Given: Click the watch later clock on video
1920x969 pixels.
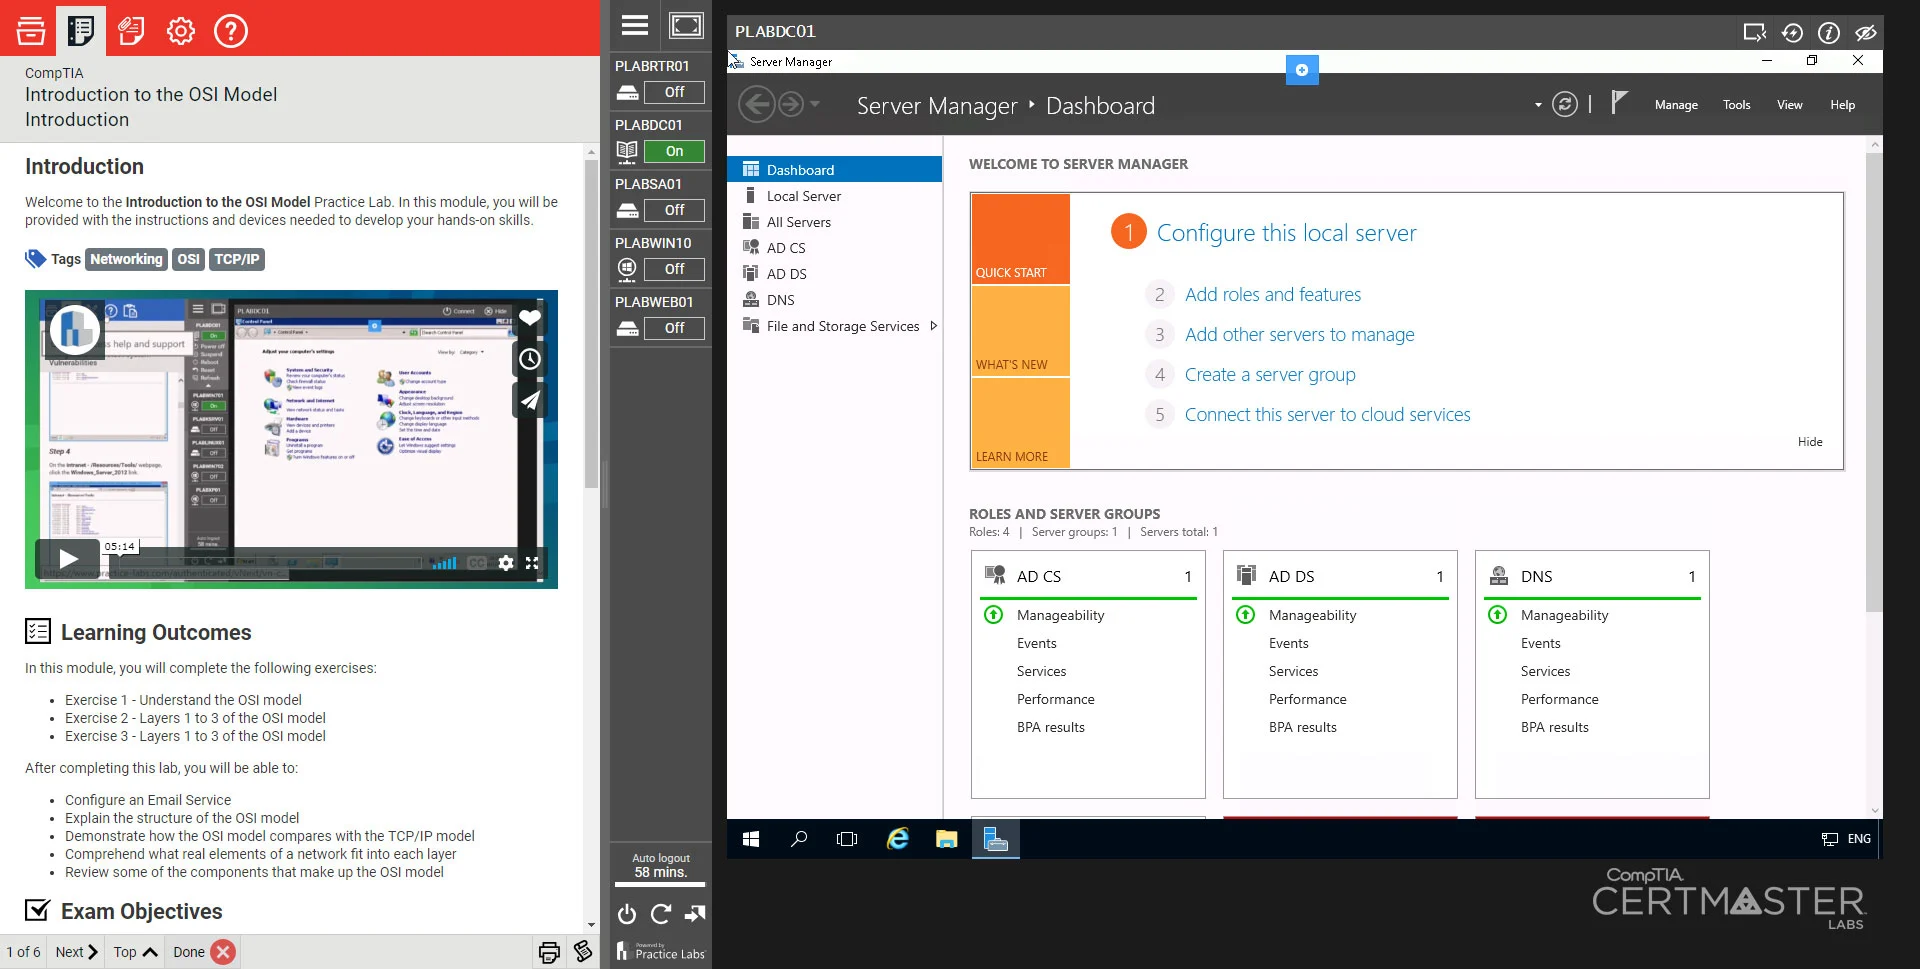Looking at the screenshot, I should 530,359.
